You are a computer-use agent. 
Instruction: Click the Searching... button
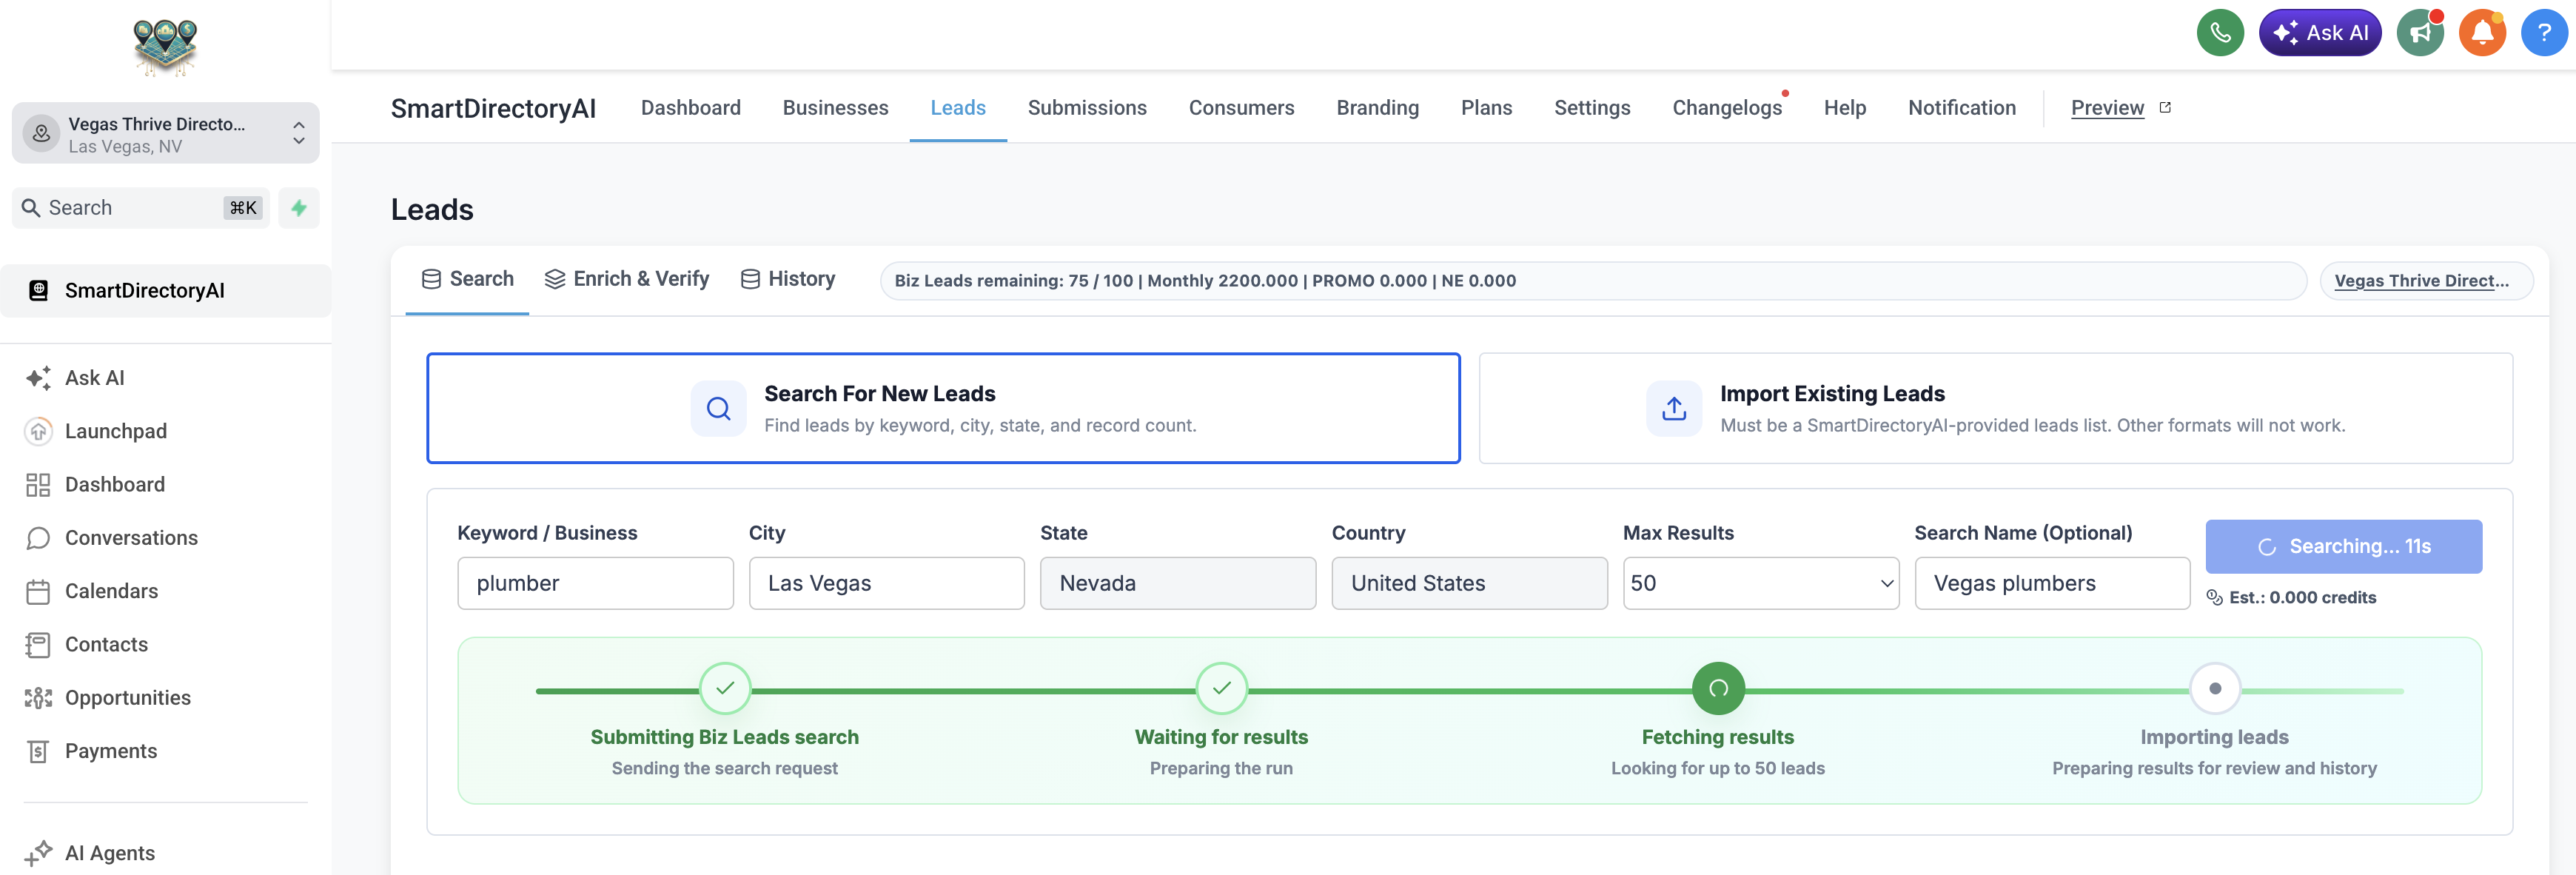click(2343, 546)
